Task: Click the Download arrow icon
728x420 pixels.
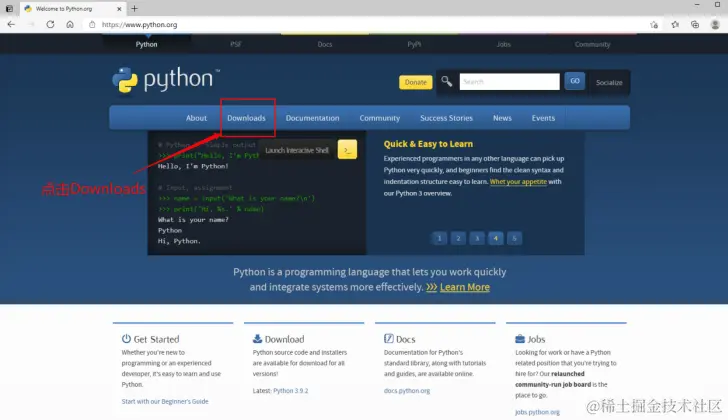Action: tap(257, 339)
